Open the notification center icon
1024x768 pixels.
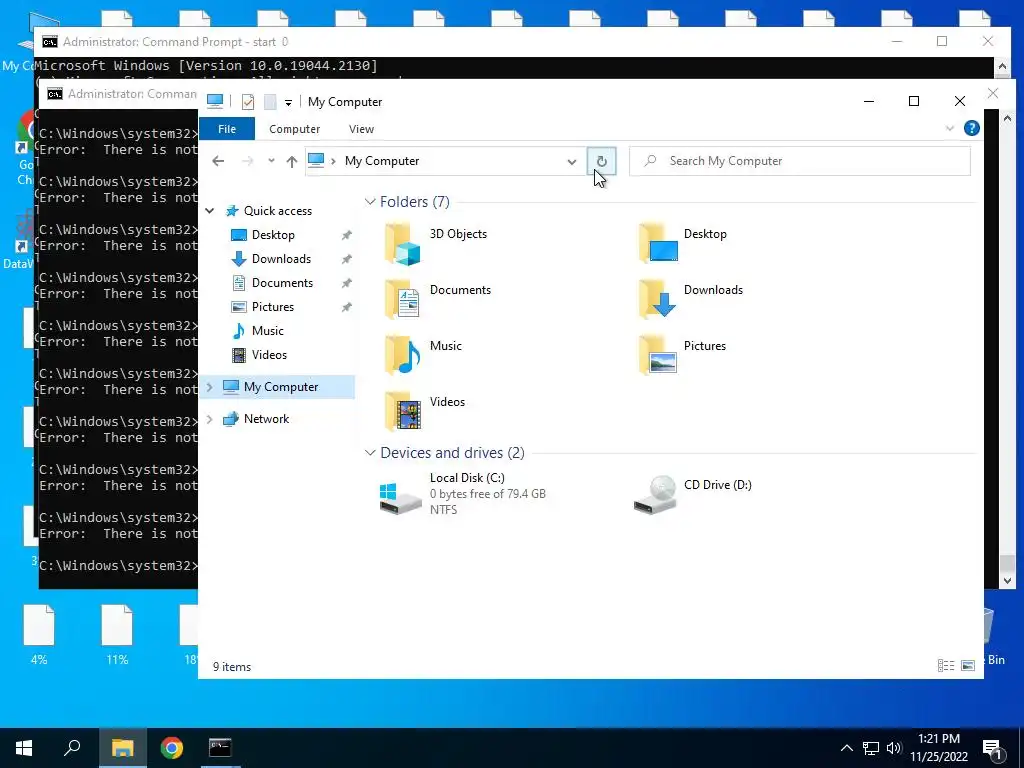pyautogui.click(x=992, y=748)
